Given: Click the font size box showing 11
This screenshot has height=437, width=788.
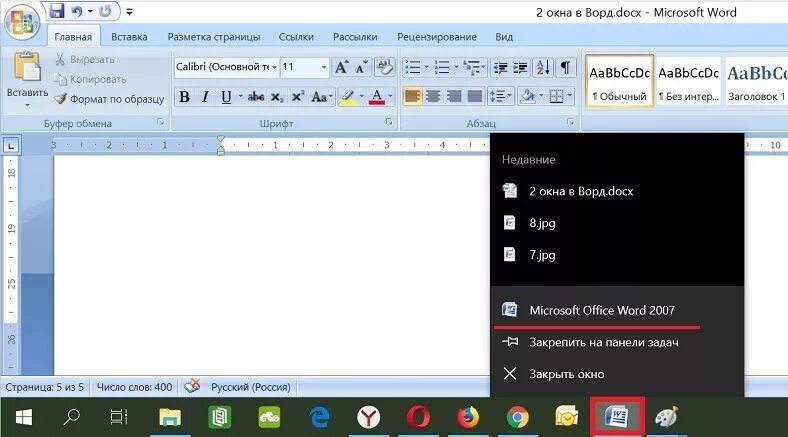Looking at the screenshot, I should coord(300,67).
